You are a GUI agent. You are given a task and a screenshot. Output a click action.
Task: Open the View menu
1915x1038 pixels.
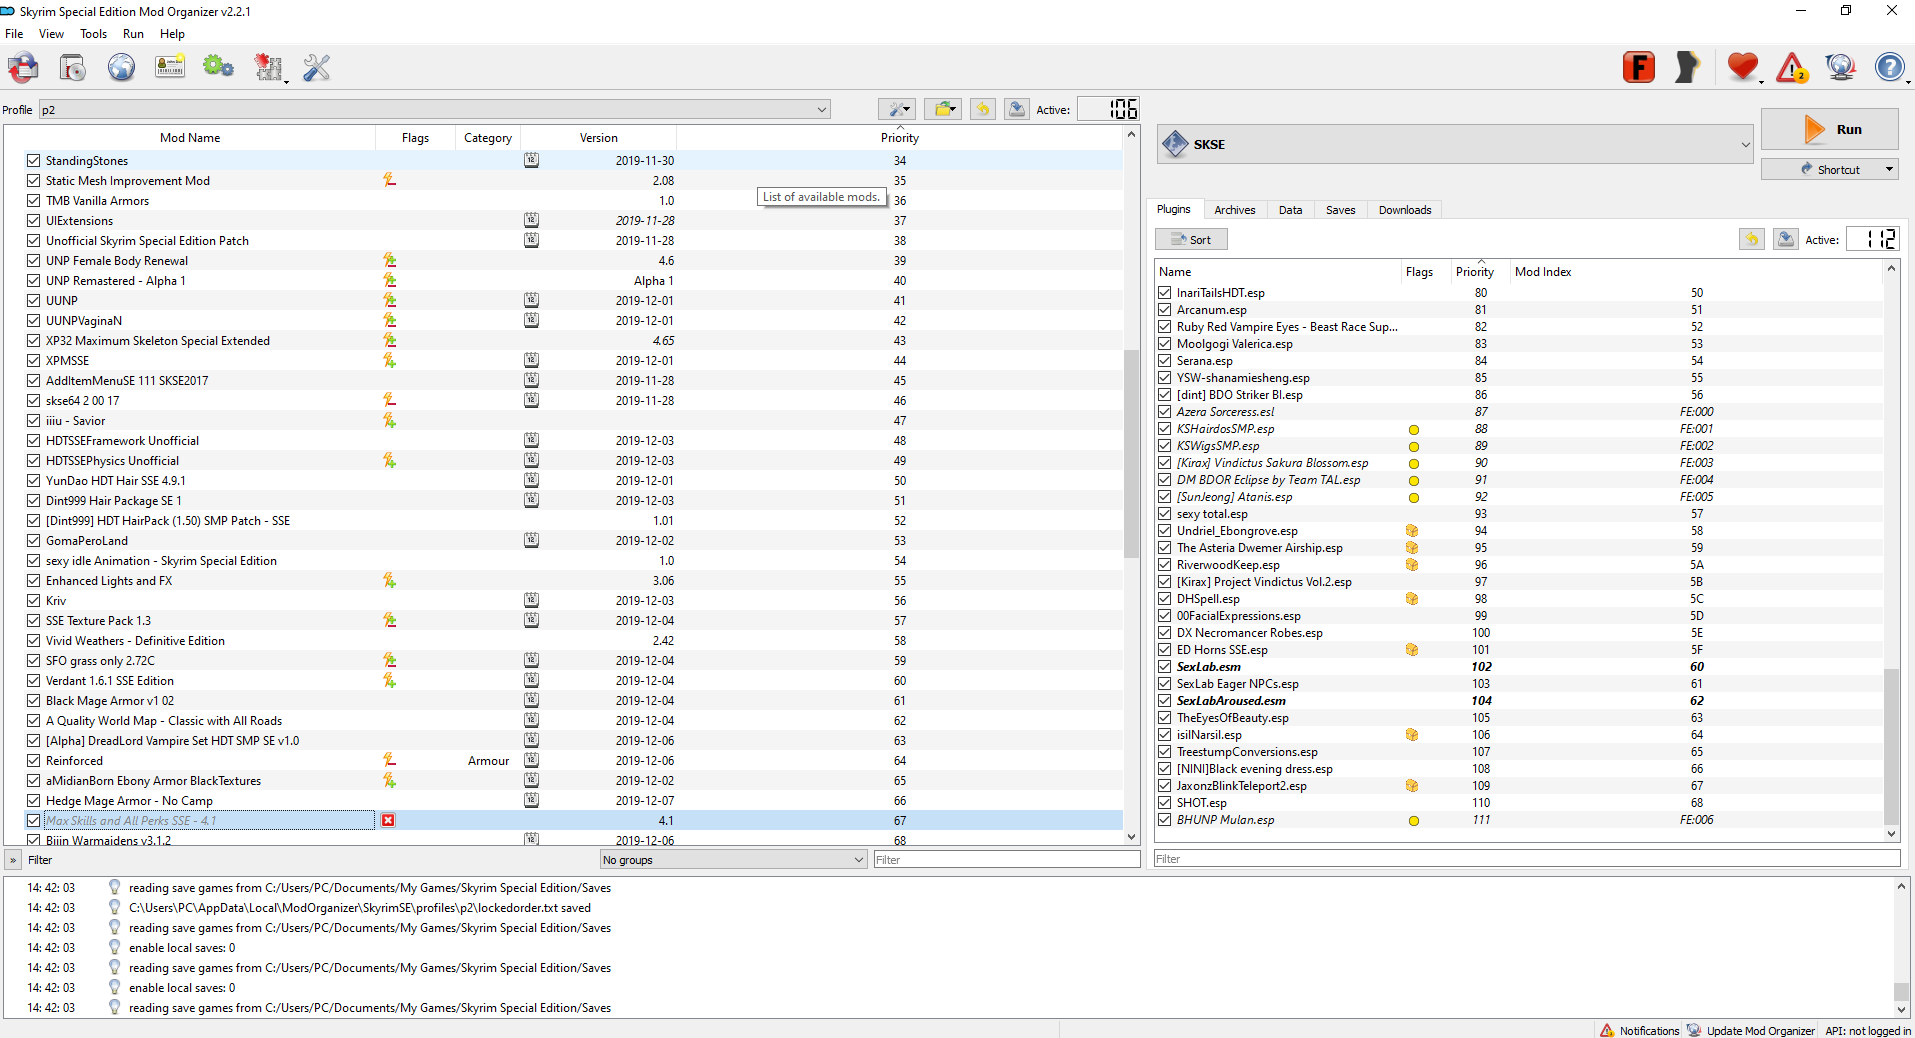click(x=51, y=34)
